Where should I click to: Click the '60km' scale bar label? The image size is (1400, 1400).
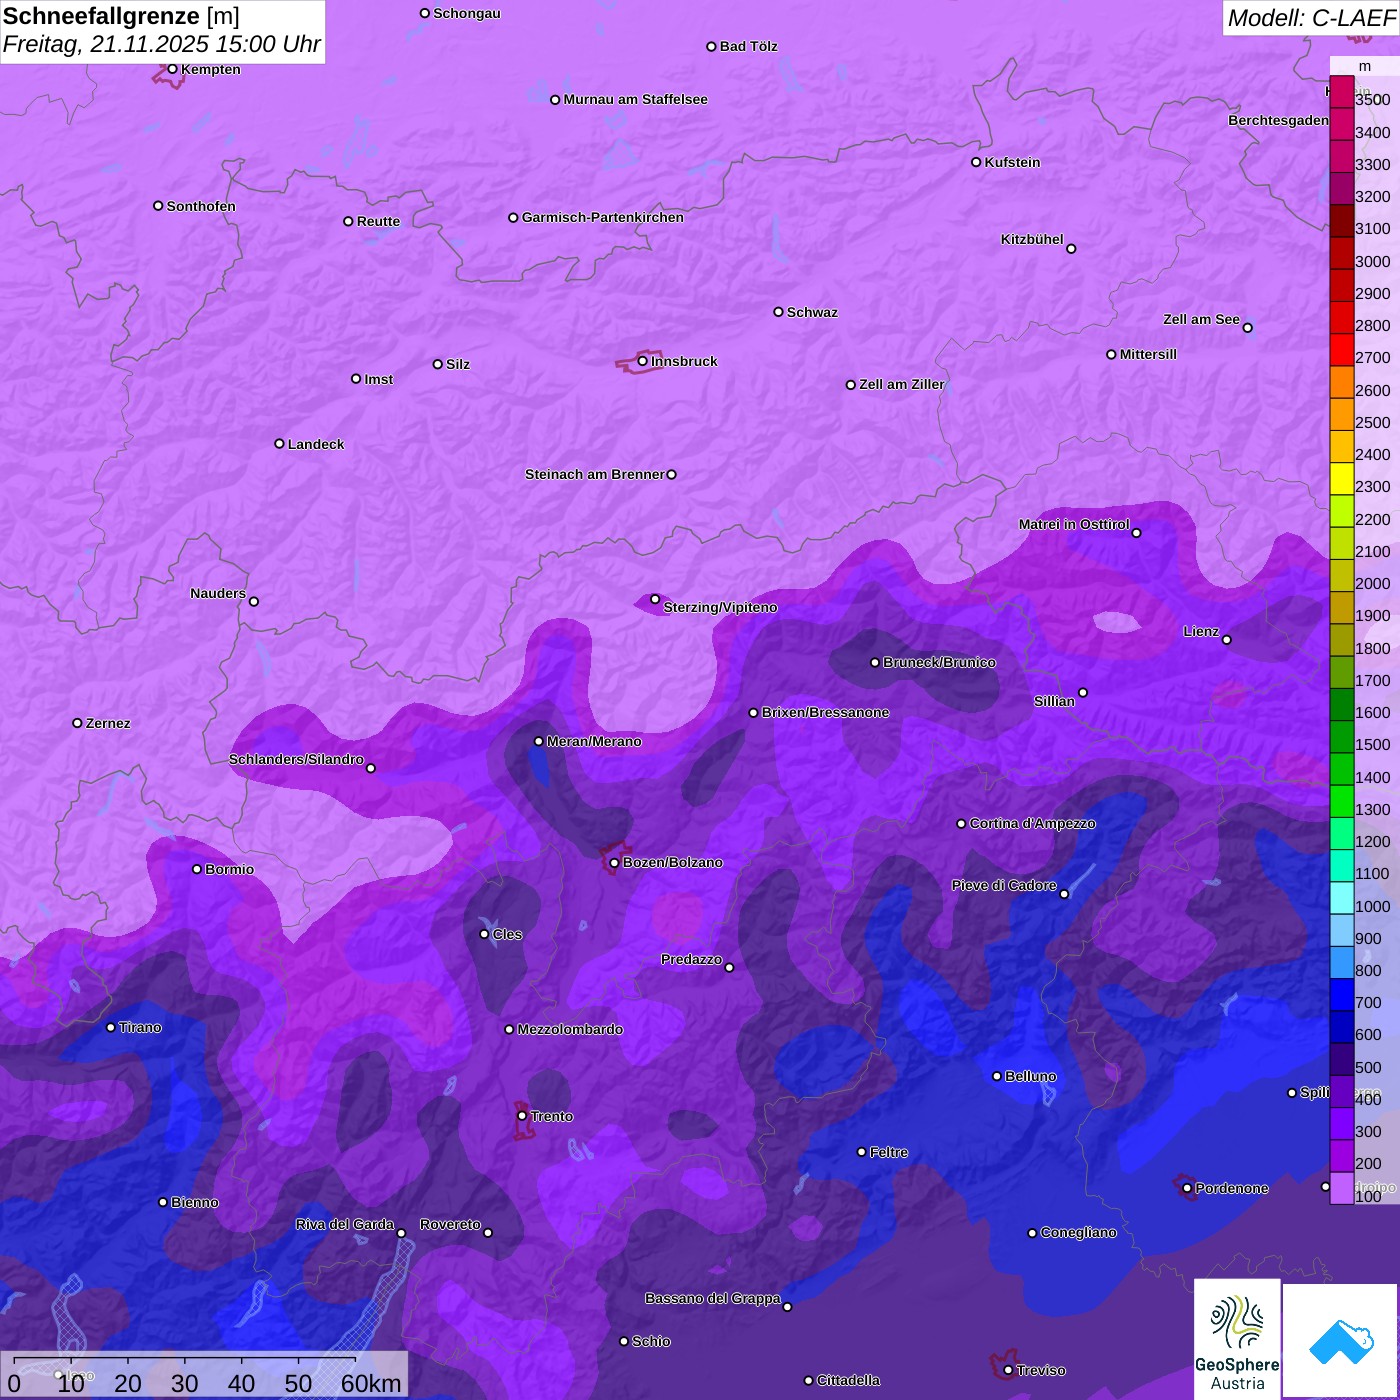[371, 1383]
